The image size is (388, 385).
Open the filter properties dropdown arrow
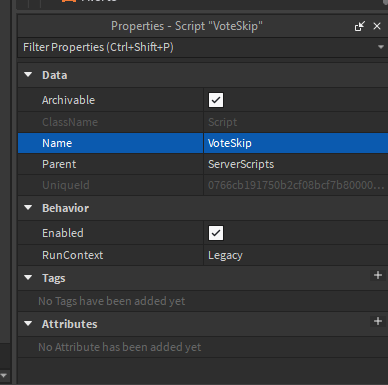coord(381,47)
